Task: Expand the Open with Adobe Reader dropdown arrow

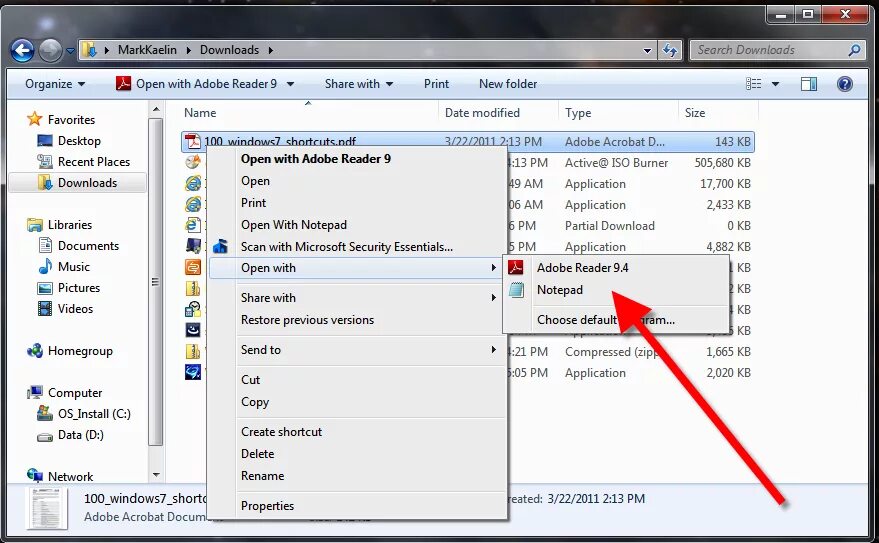Action: (290, 84)
